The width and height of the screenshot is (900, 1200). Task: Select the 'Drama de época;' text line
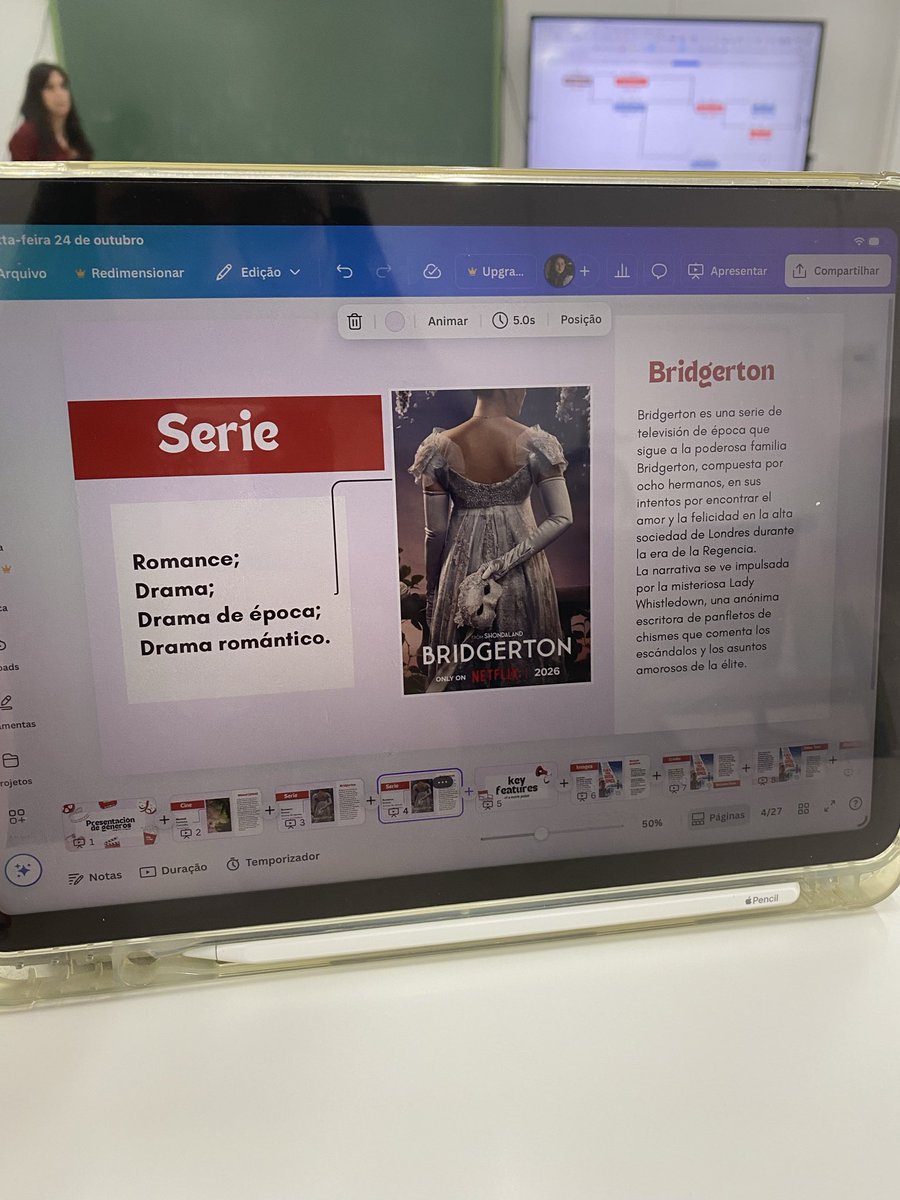point(229,617)
